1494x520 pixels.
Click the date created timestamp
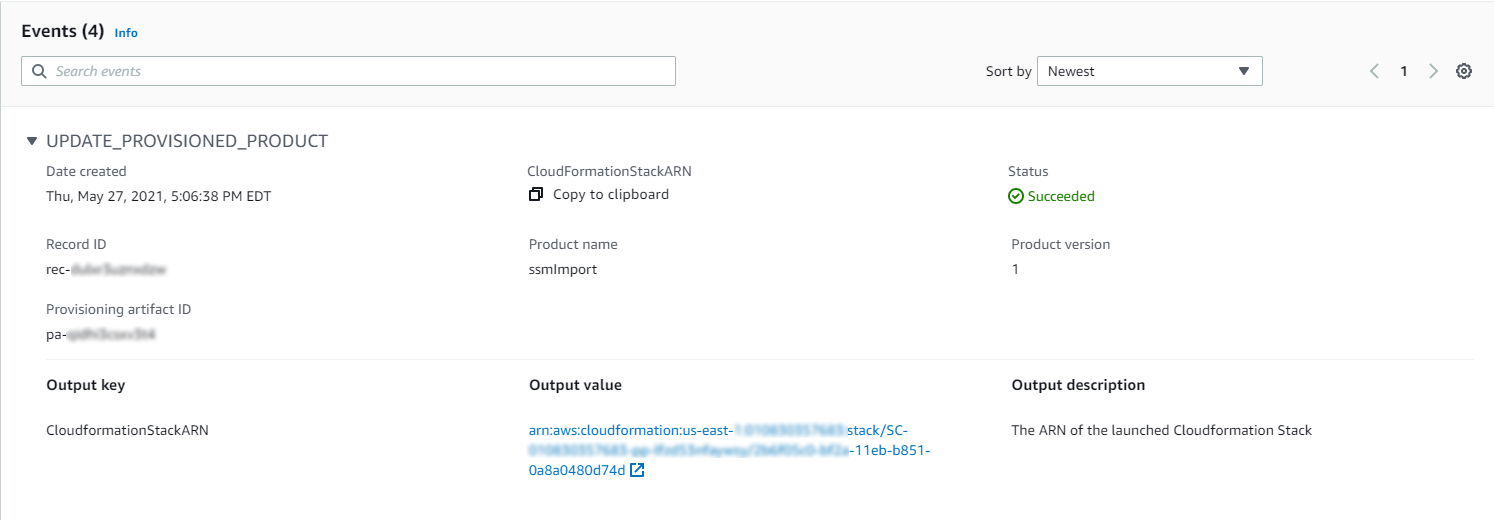[158, 196]
